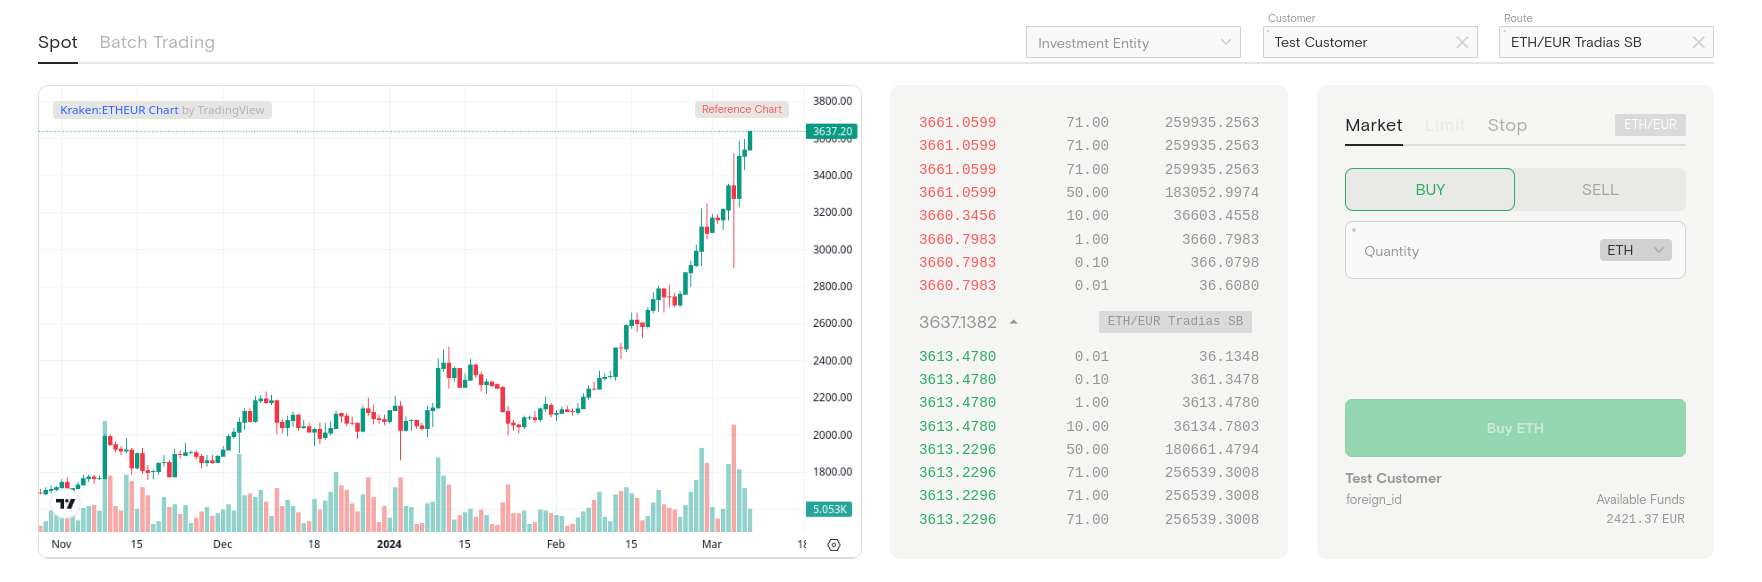
Task: Open the Investment Entity dropdown
Action: [1132, 43]
